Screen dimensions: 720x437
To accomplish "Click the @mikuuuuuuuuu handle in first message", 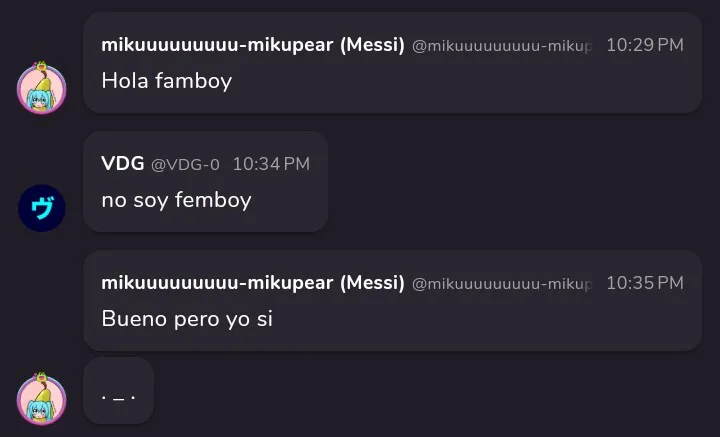I will tap(502, 46).
